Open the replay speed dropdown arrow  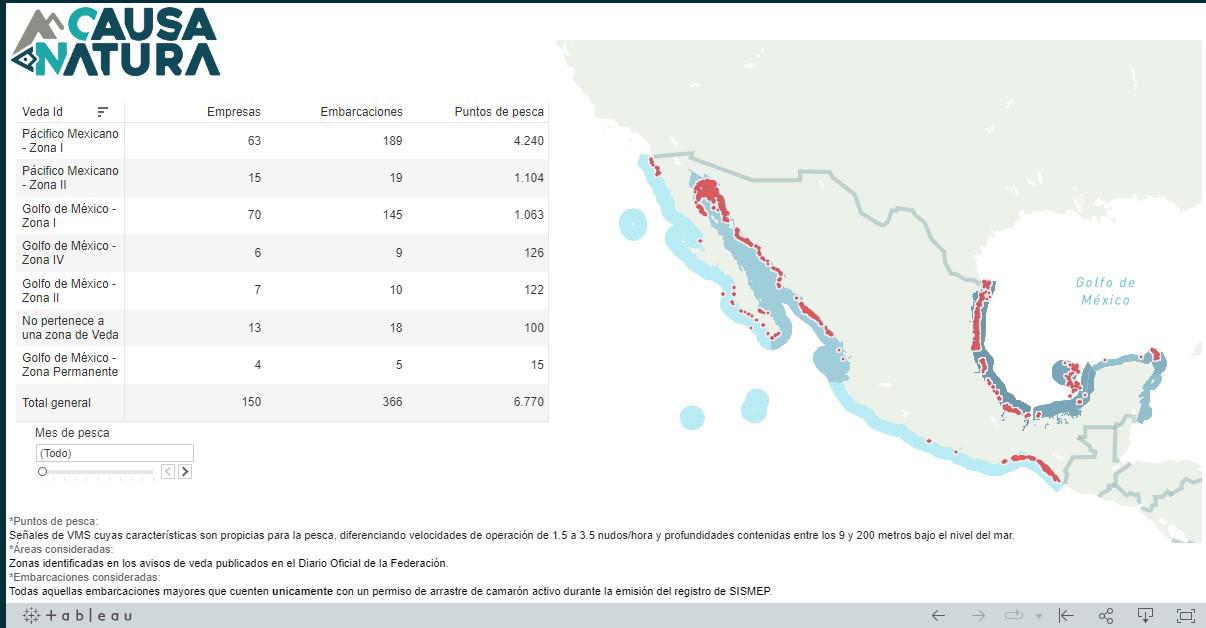pyautogui.click(x=1039, y=617)
